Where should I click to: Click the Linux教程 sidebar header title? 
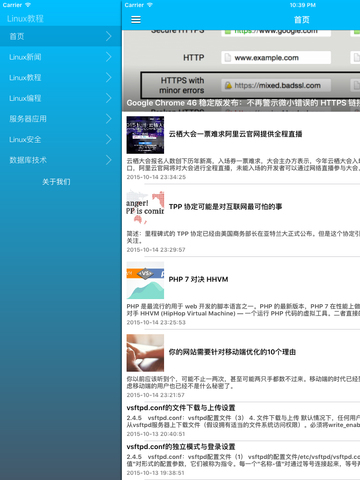pos(25,19)
